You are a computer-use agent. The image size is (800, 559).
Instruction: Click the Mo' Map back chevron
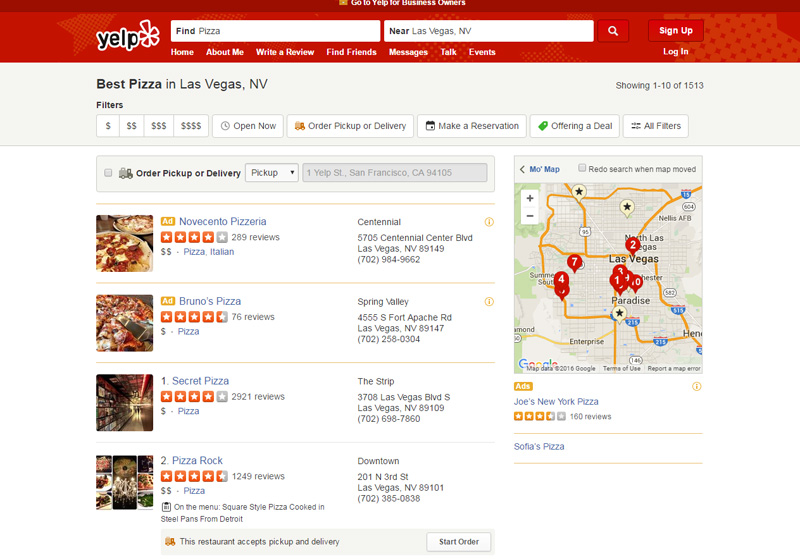[522, 169]
